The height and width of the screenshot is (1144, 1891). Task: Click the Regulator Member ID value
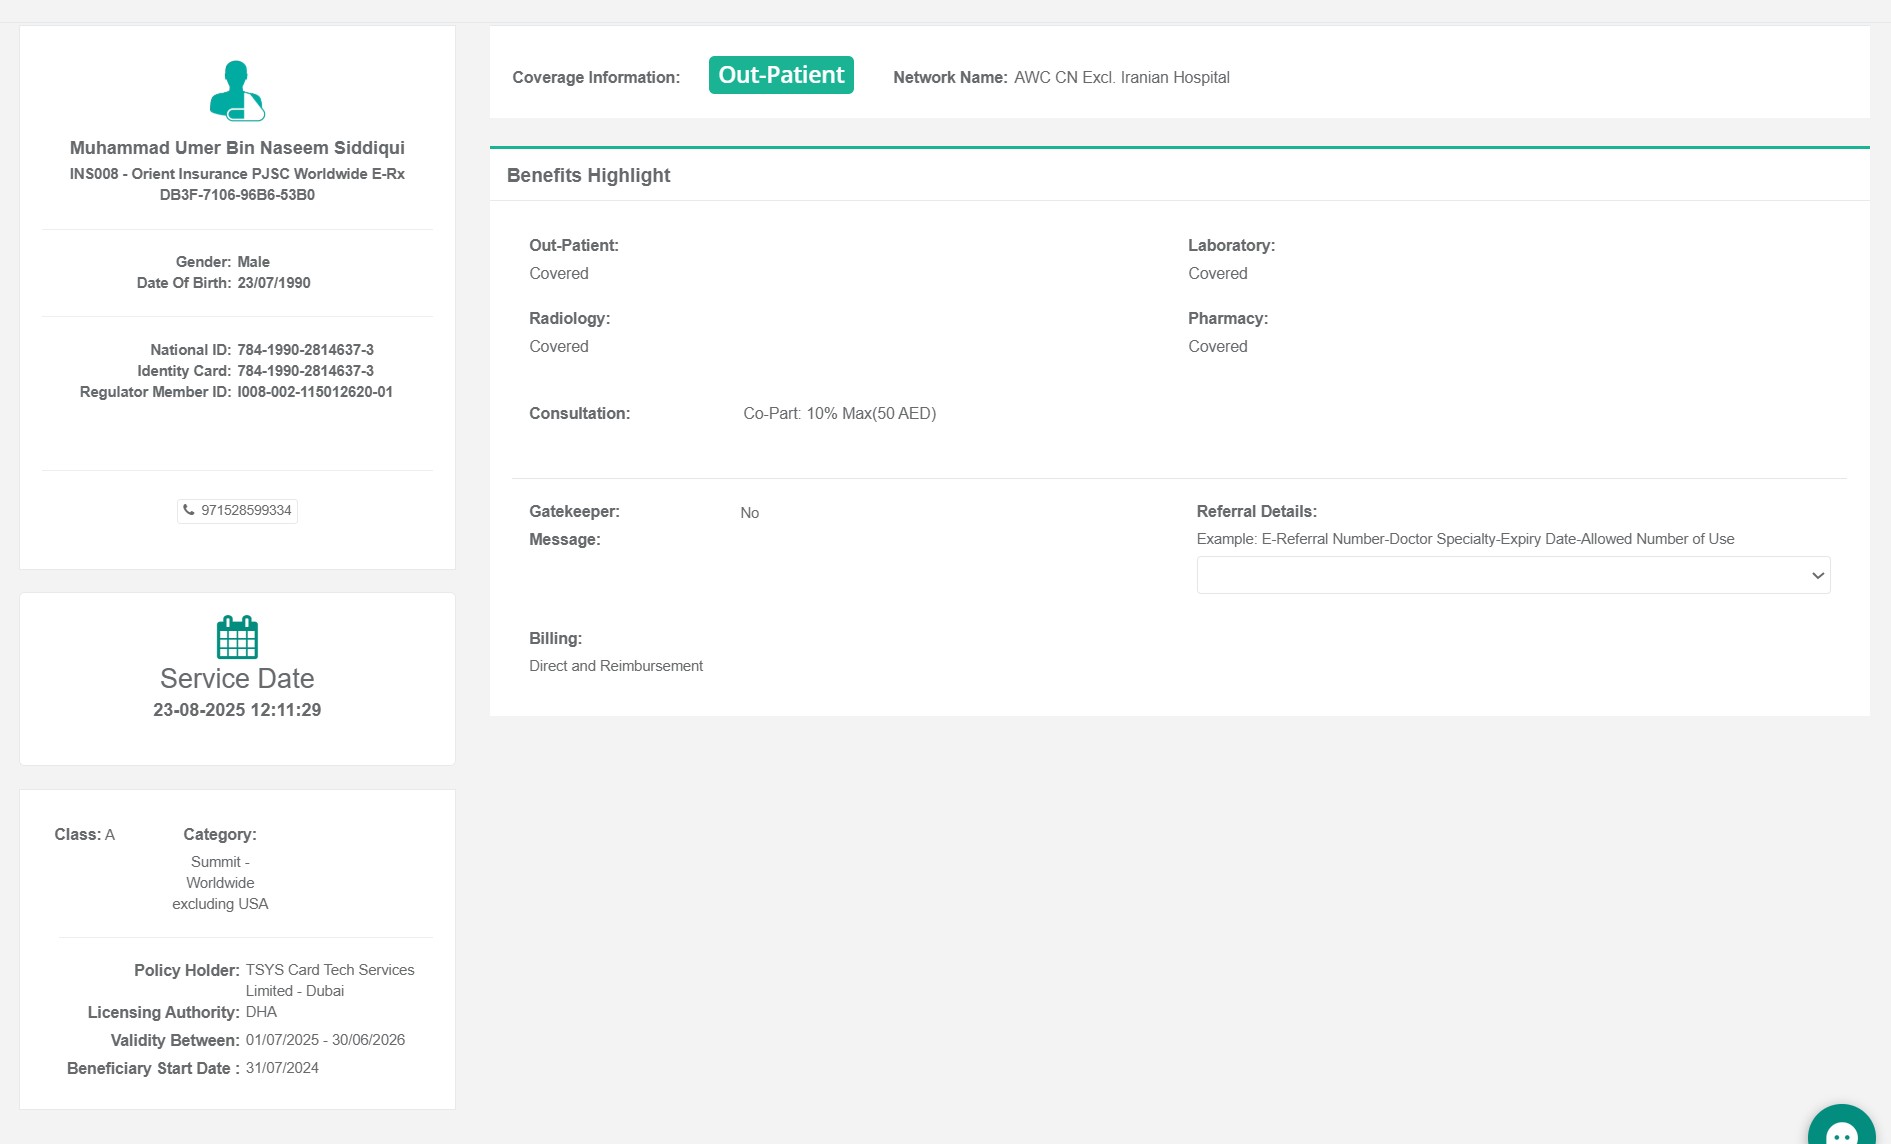pyautogui.click(x=314, y=392)
